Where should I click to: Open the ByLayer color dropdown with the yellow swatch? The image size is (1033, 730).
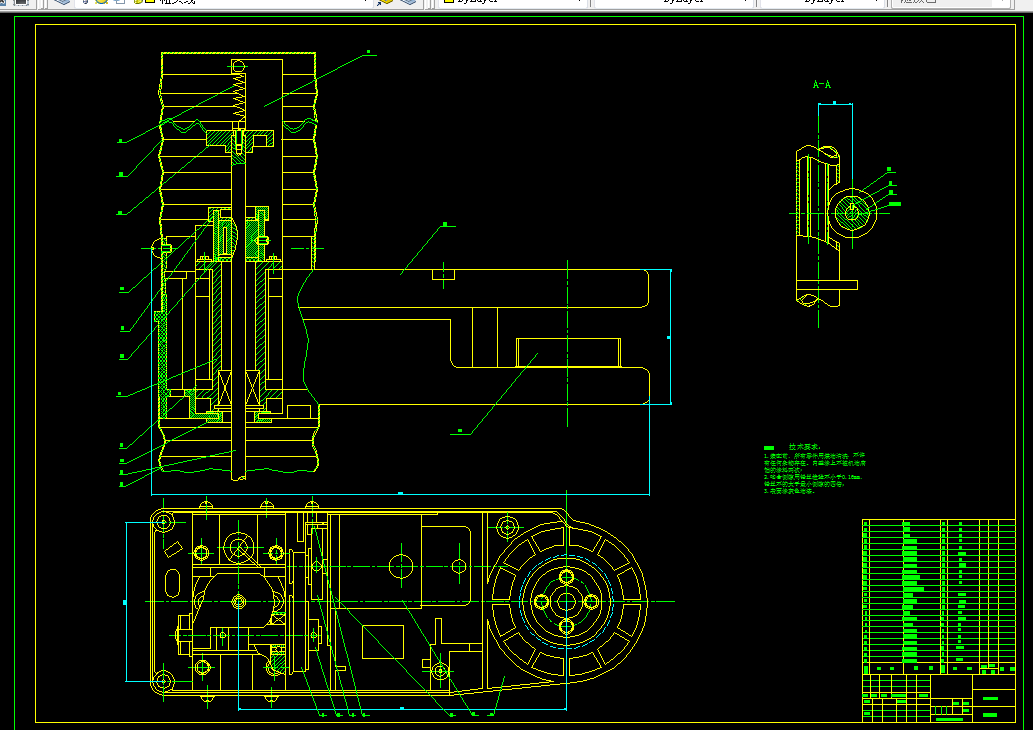click(514, 2)
